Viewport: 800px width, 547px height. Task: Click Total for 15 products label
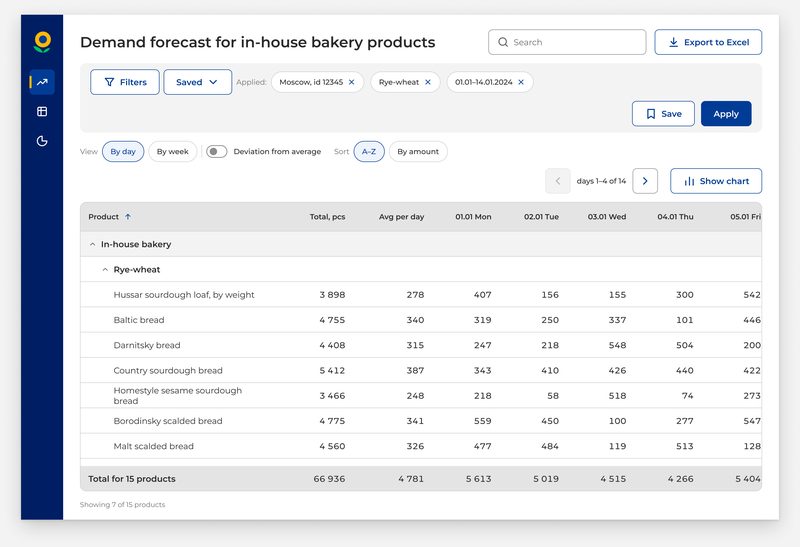(x=132, y=479)
